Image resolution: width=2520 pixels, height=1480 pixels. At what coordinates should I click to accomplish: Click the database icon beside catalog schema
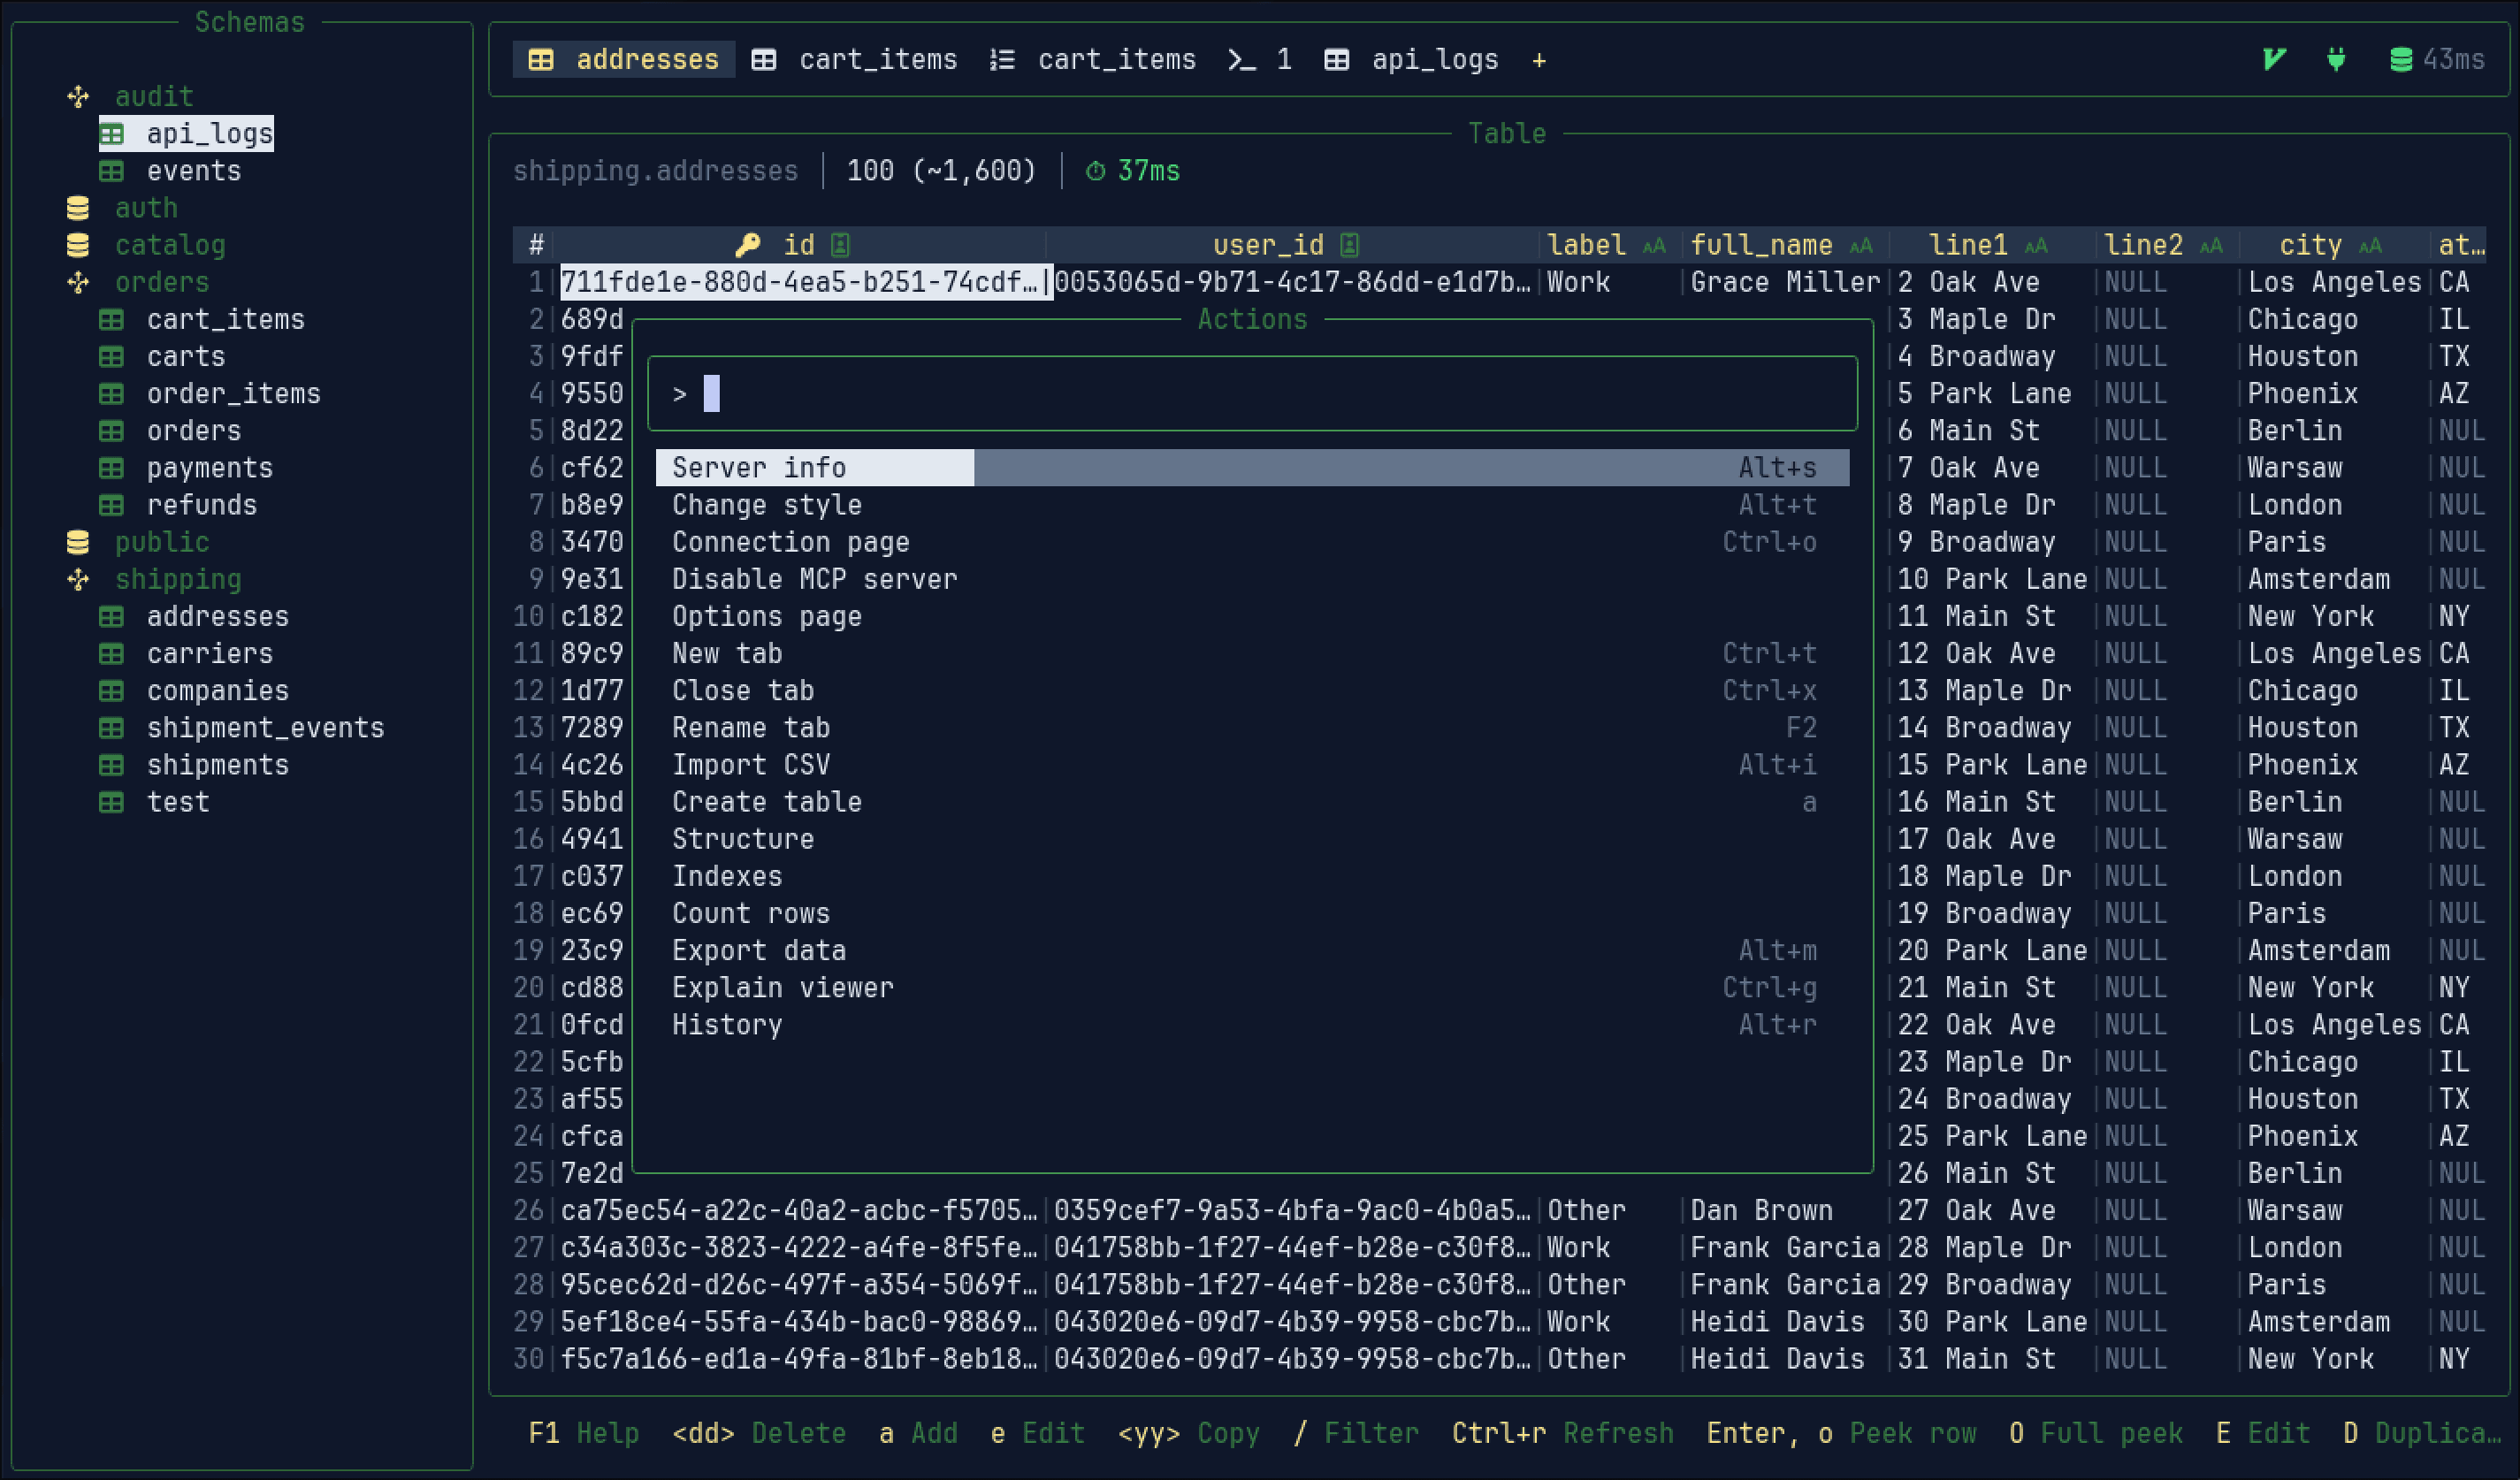(78, 245)
